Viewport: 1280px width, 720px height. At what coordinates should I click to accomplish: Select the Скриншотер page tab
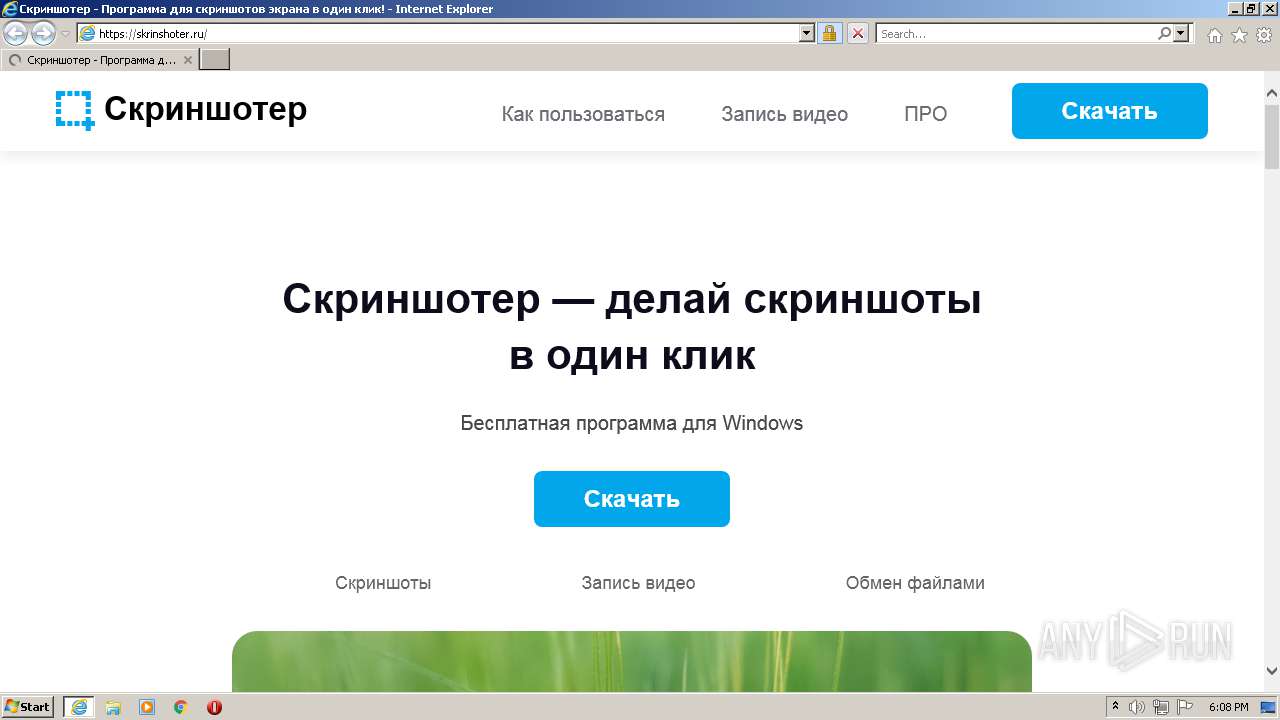coord(99,60)
